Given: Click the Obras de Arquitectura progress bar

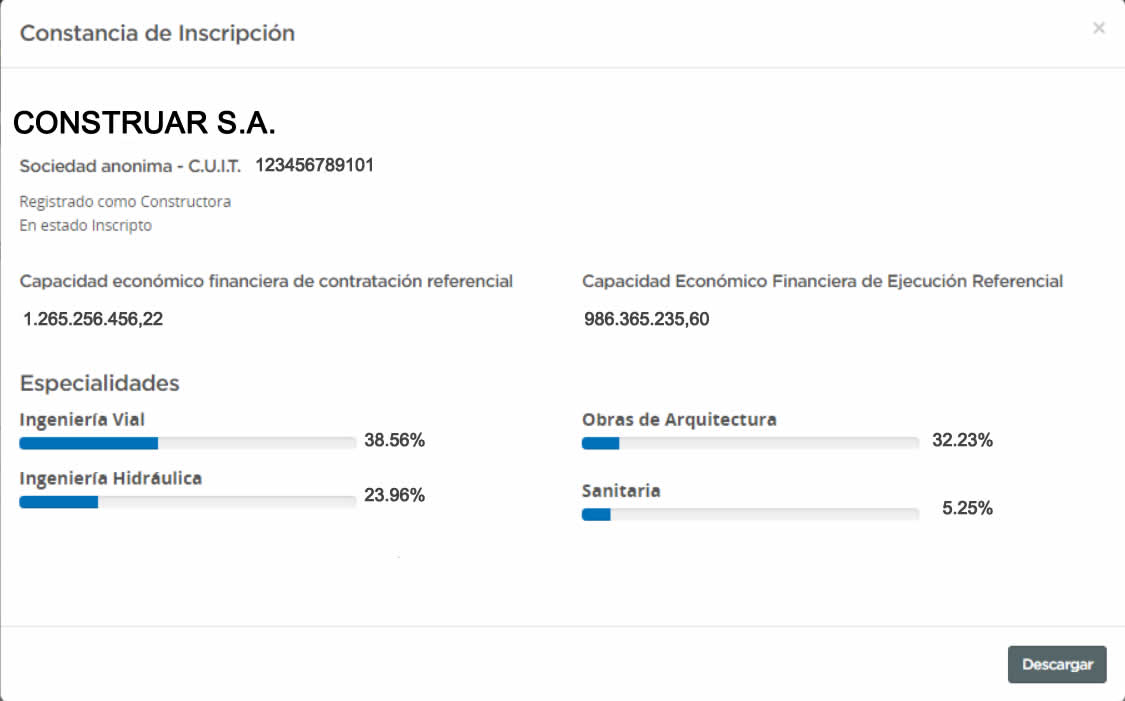Looking at the screenshot, I should pos(750,443).
